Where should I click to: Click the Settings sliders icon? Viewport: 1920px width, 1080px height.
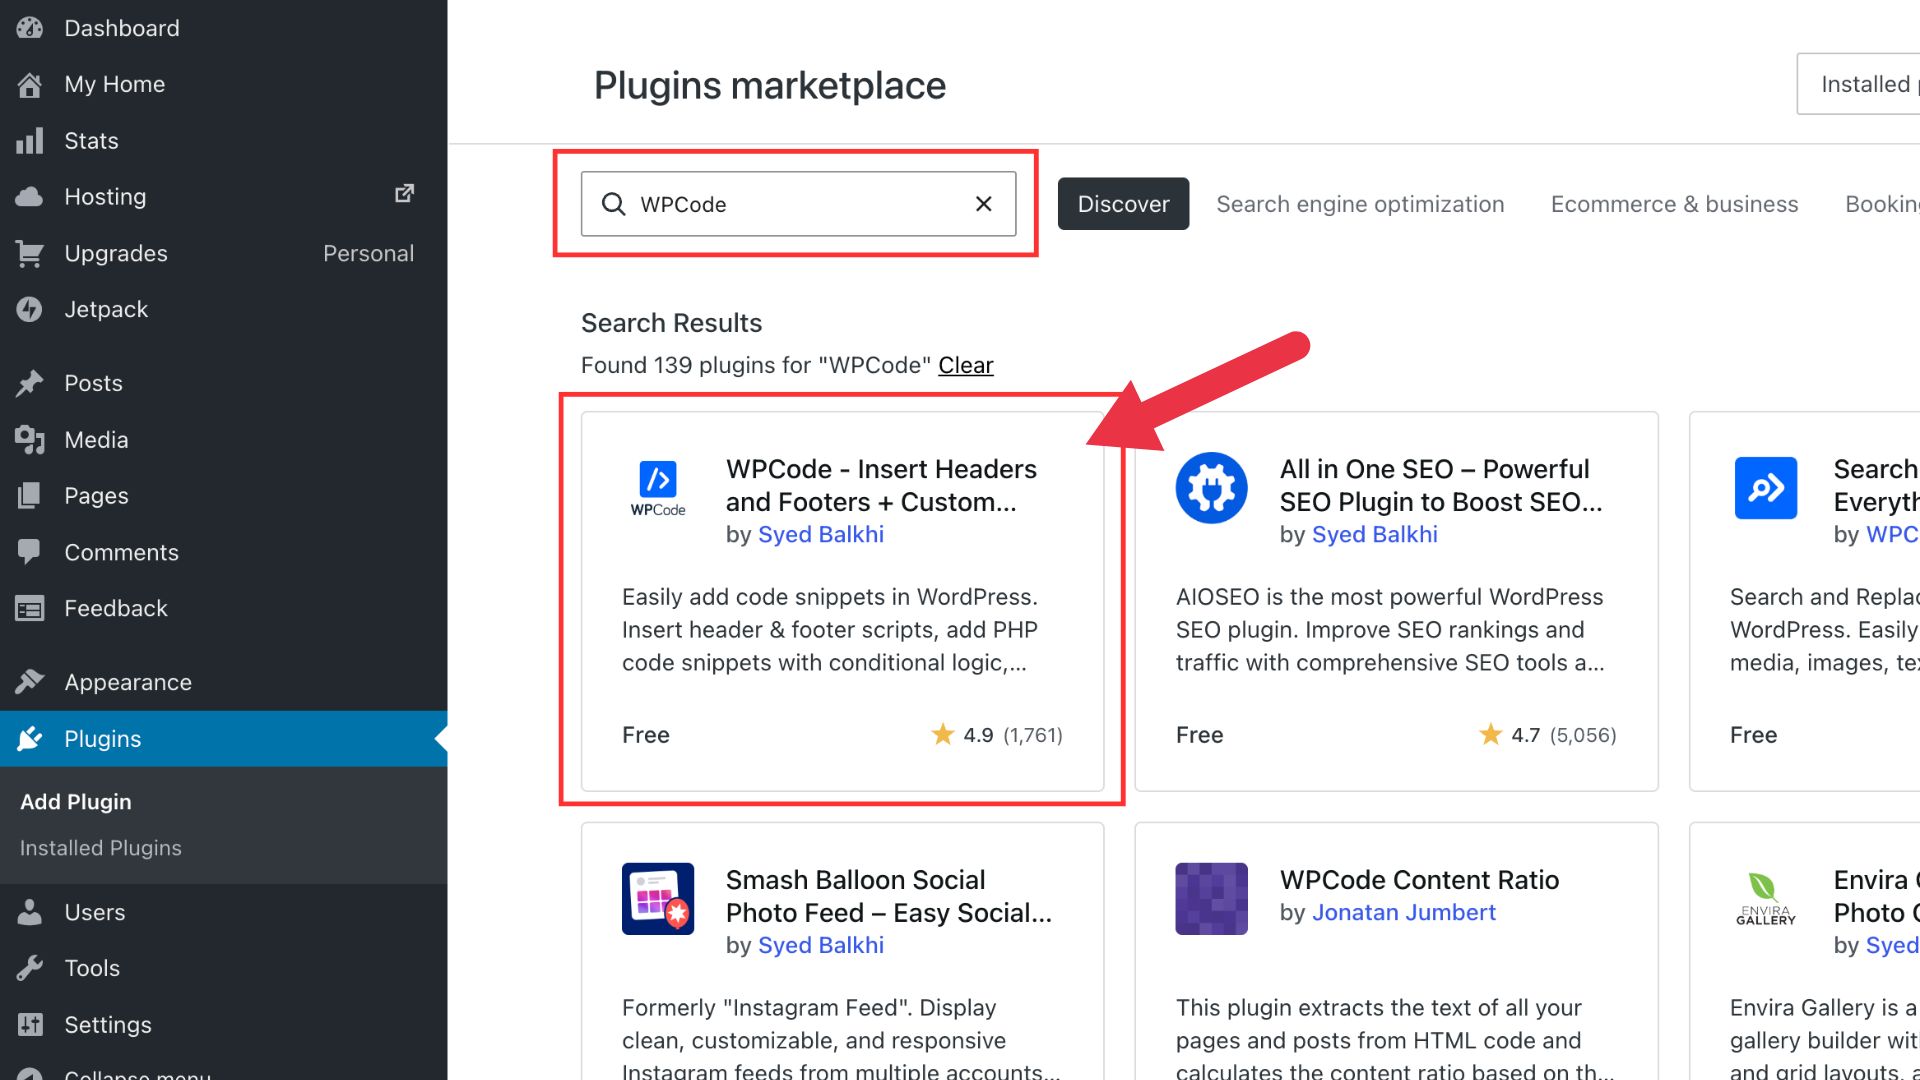pos(30,1025)
